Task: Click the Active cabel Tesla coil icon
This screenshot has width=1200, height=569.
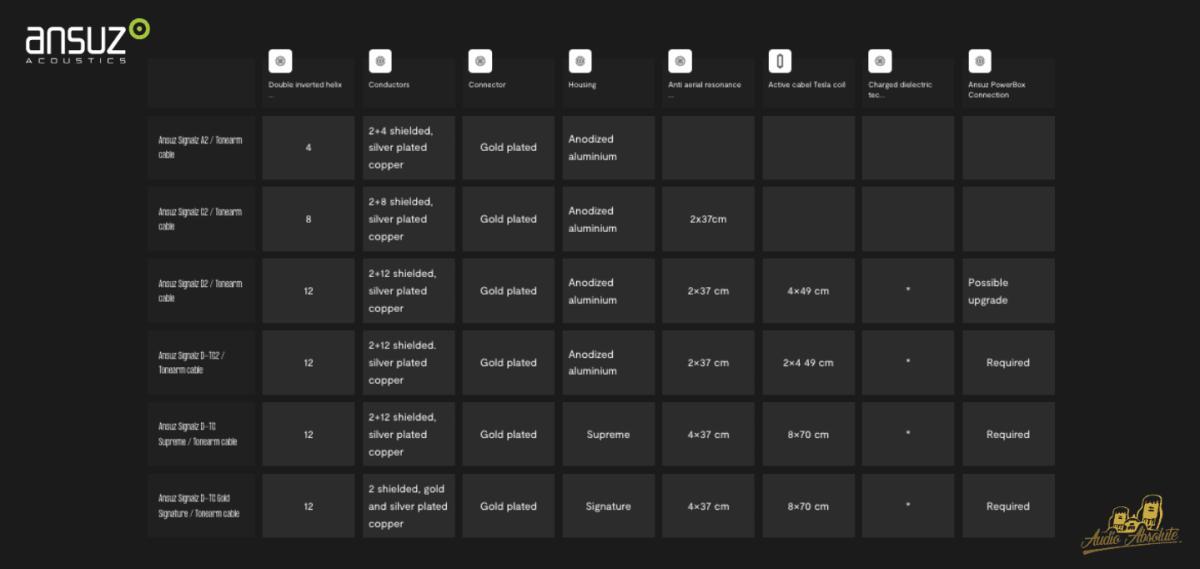Action: 780,61
